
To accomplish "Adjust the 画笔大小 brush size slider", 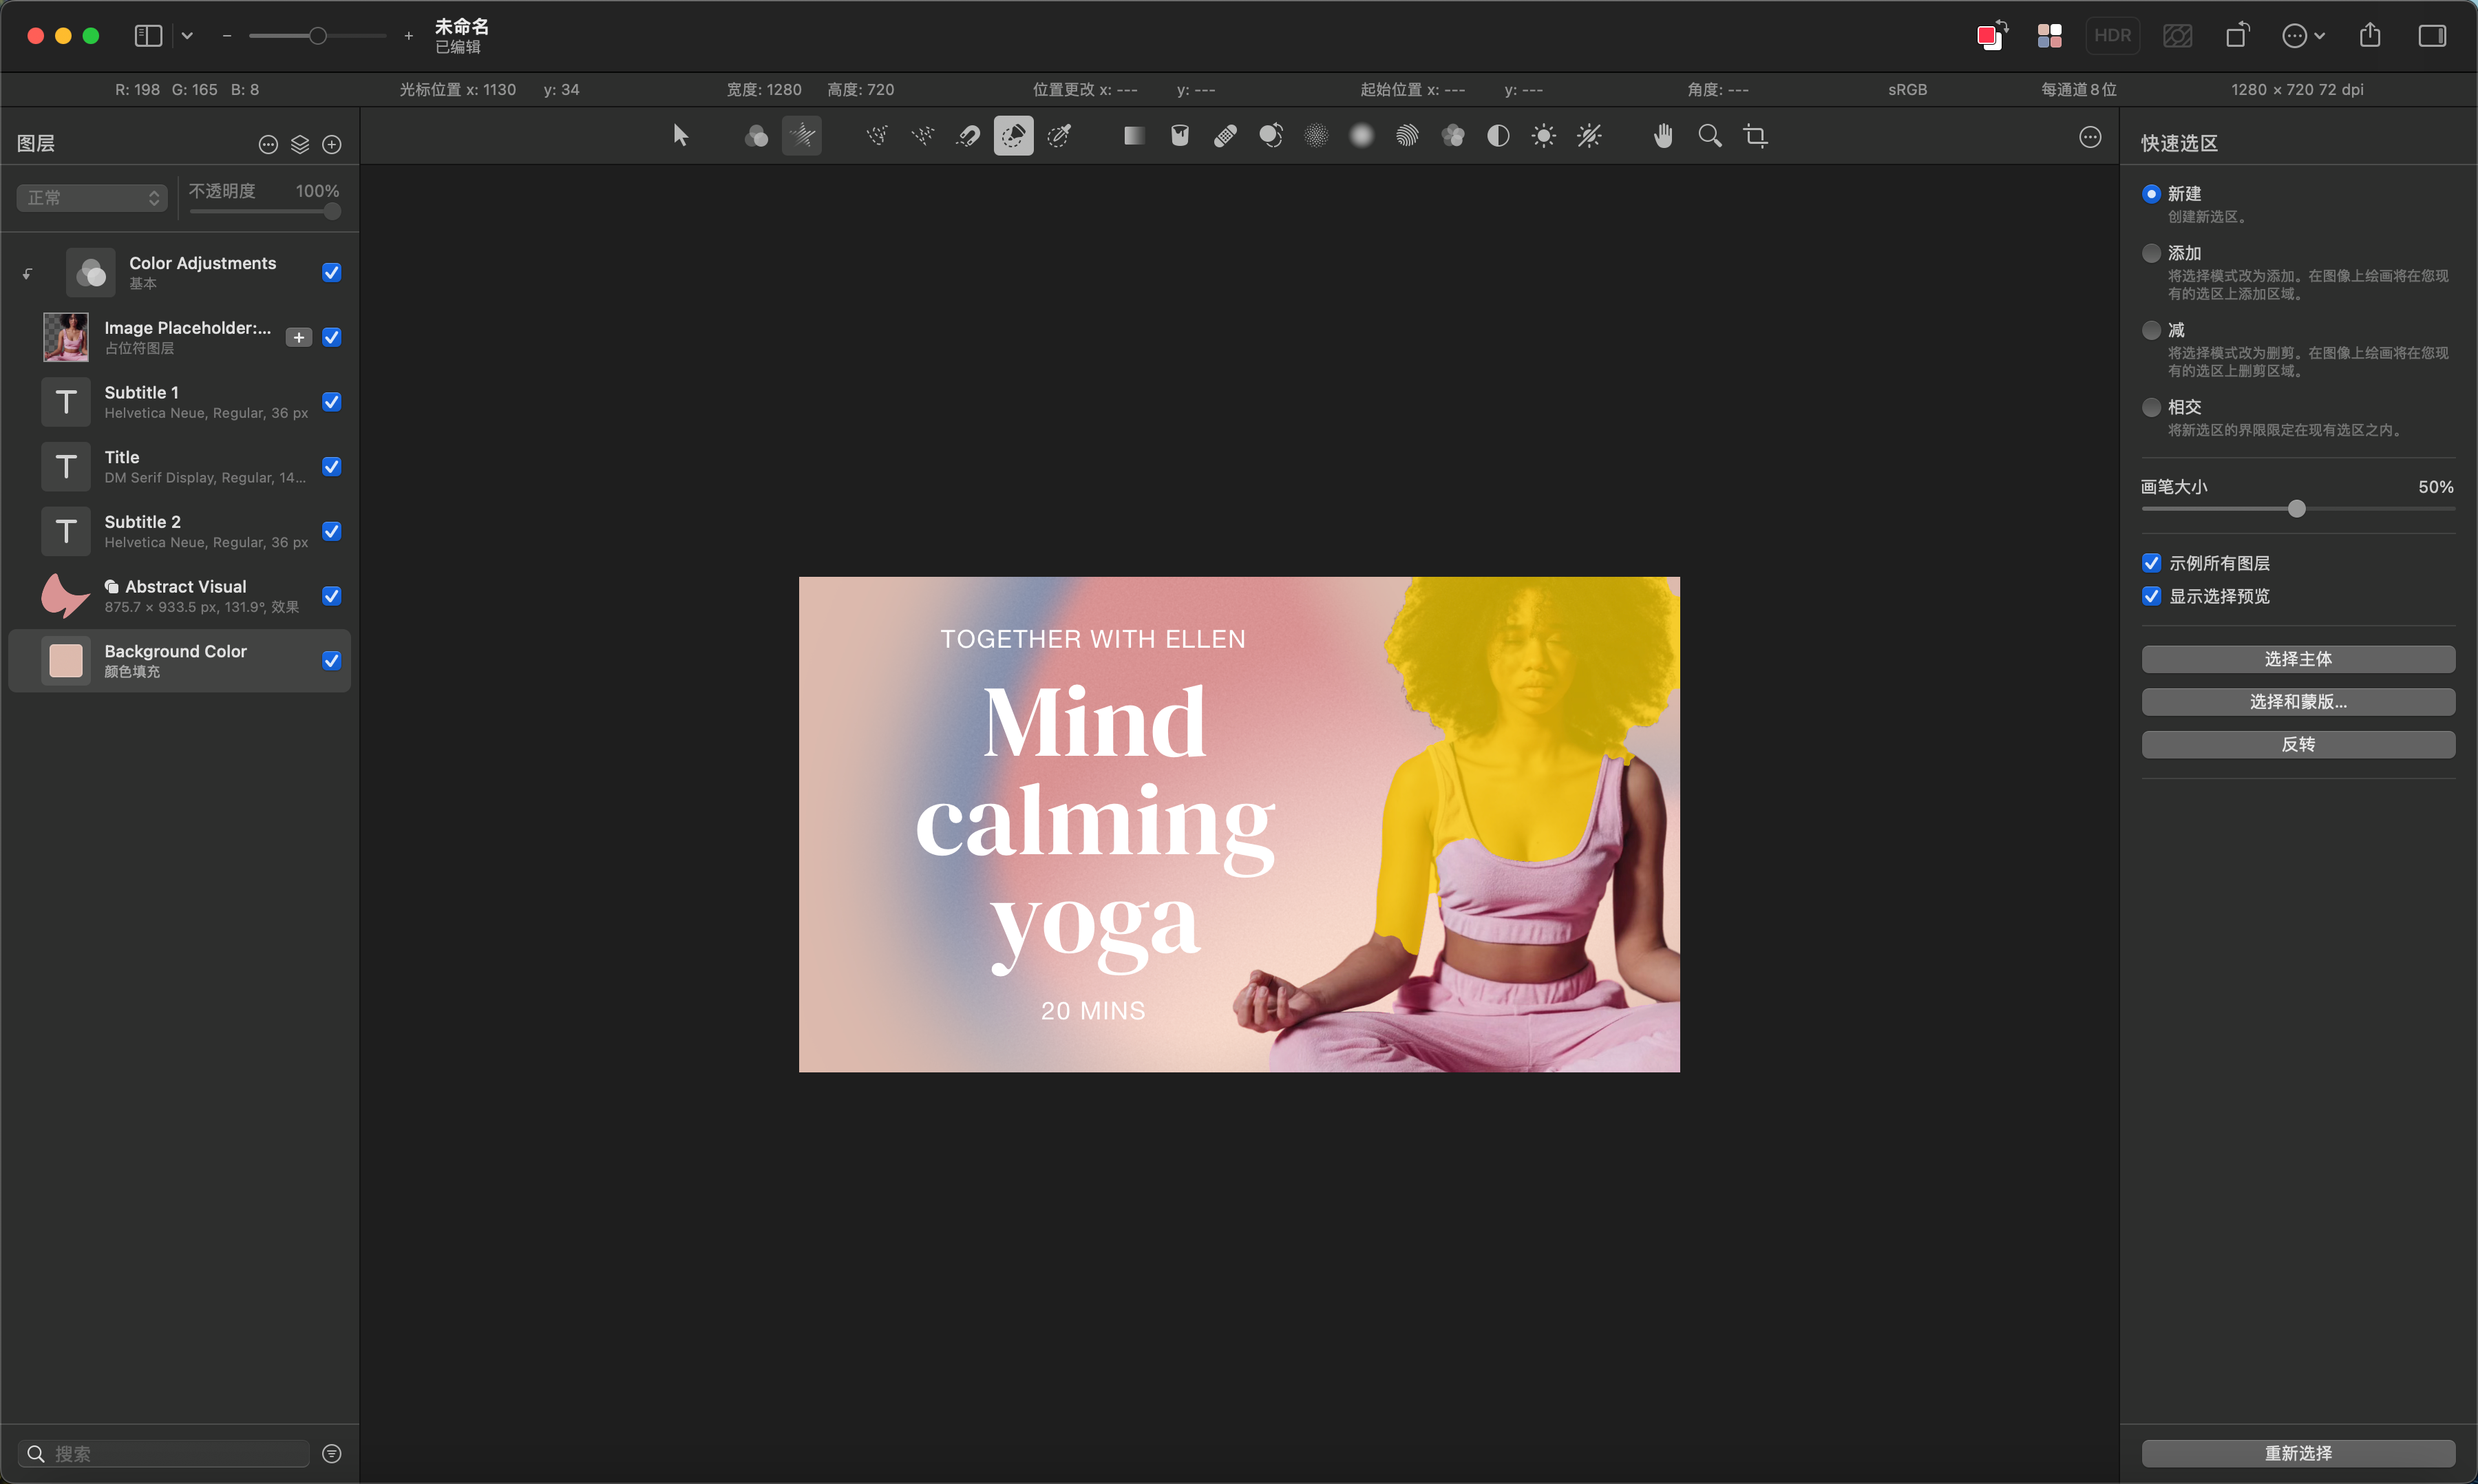I will (2298, 508).
